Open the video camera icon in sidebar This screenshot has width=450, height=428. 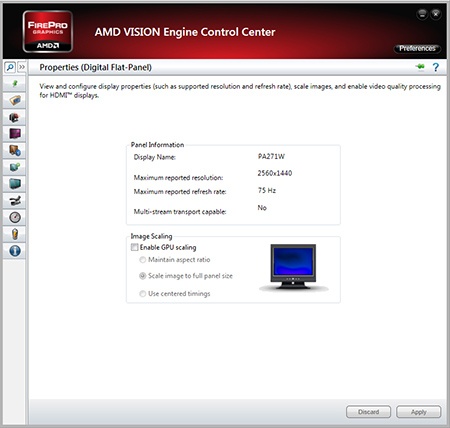pos(15,200)
